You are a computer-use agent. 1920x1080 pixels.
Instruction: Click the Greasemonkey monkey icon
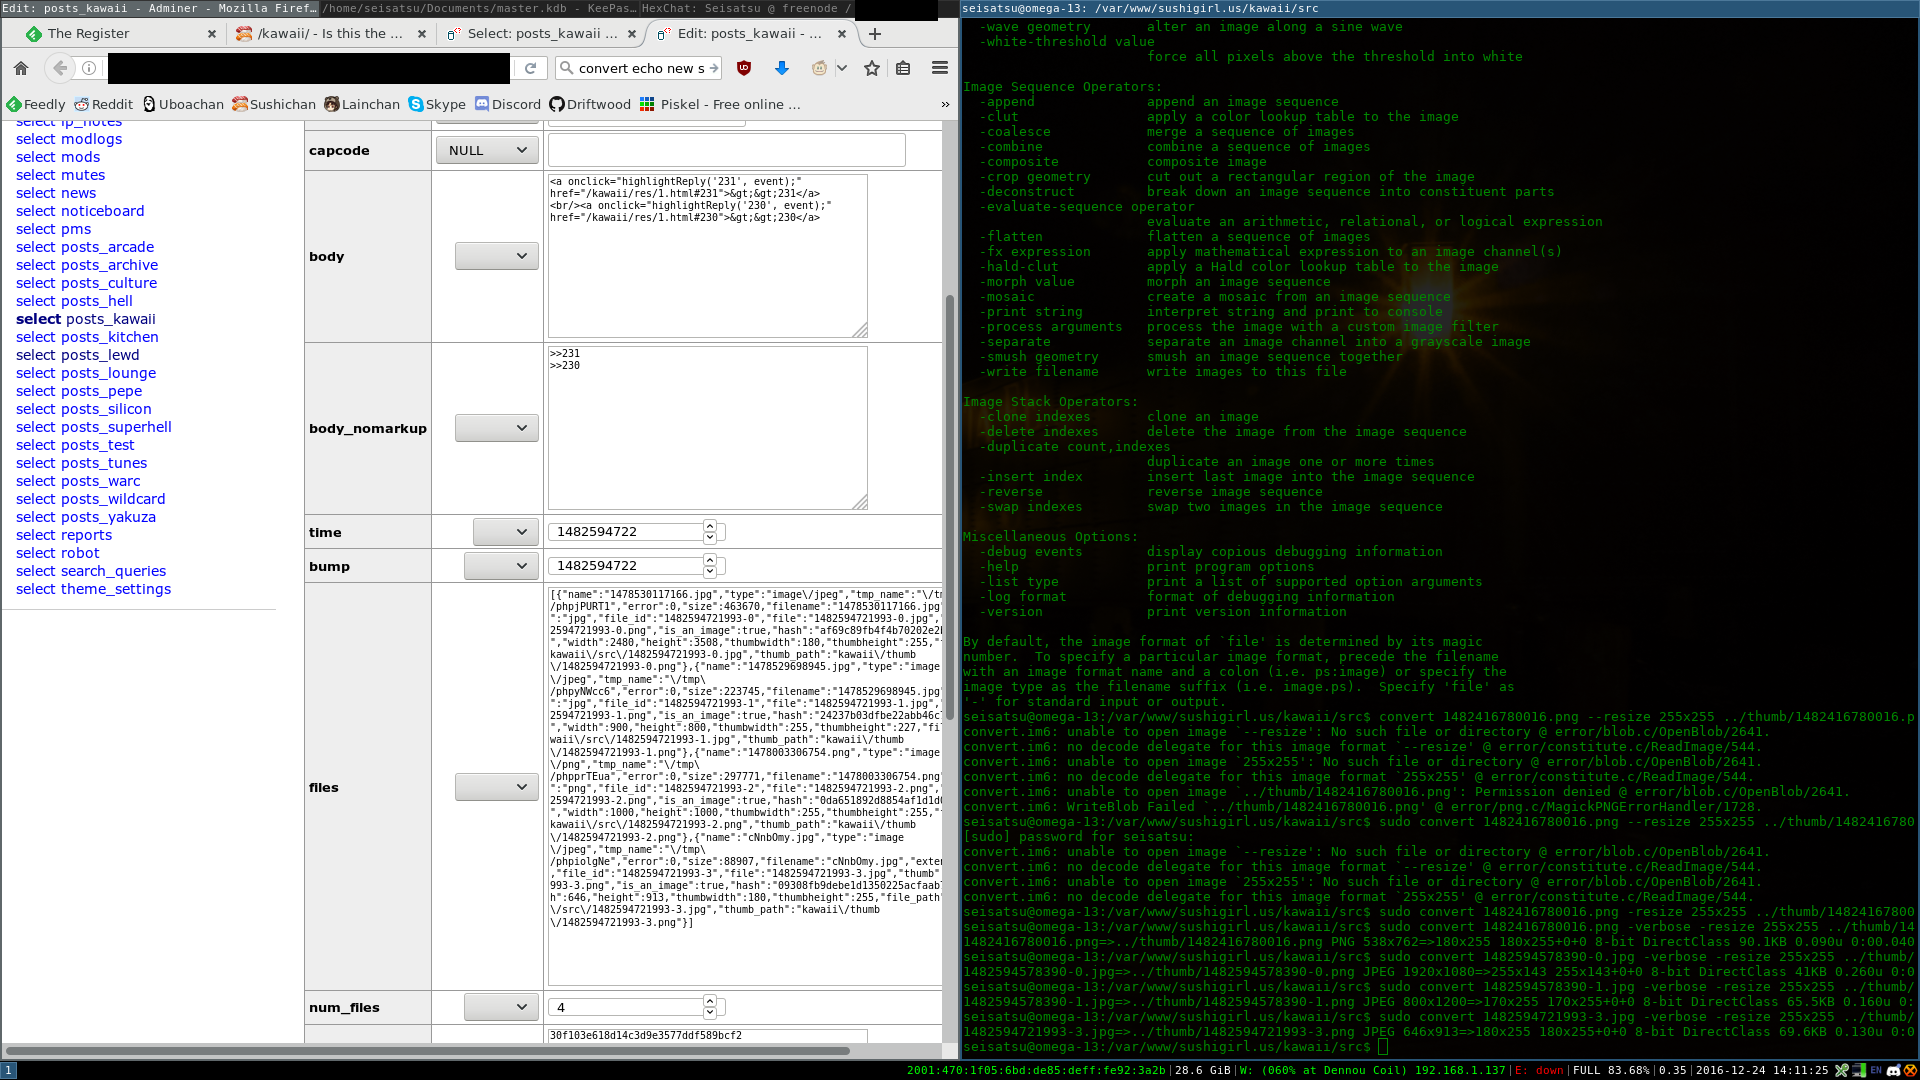coord(819,68)
